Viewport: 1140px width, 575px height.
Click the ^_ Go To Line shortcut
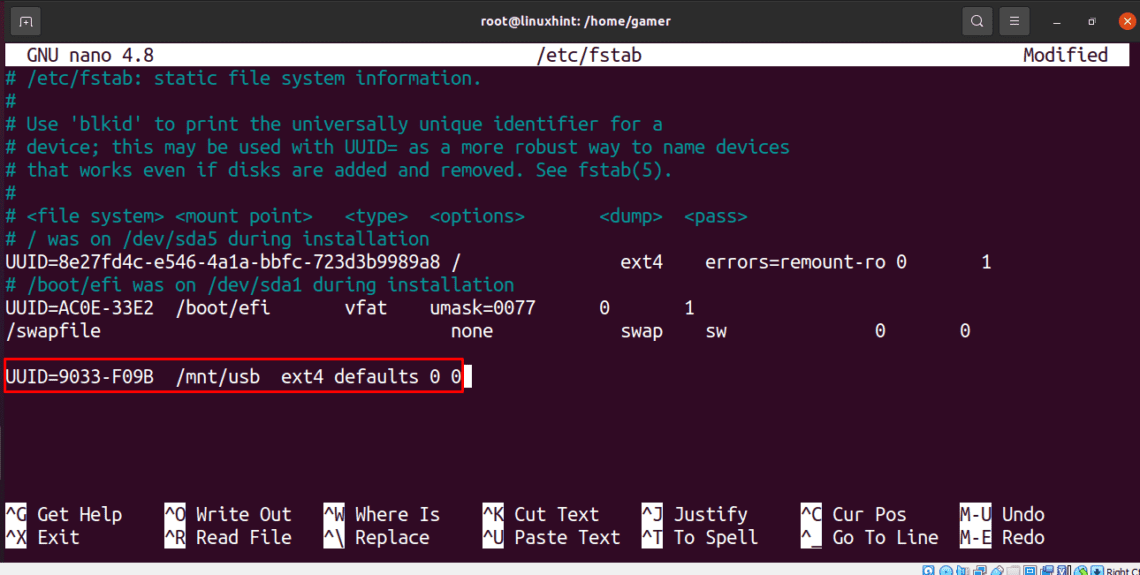tap(870, 537)
